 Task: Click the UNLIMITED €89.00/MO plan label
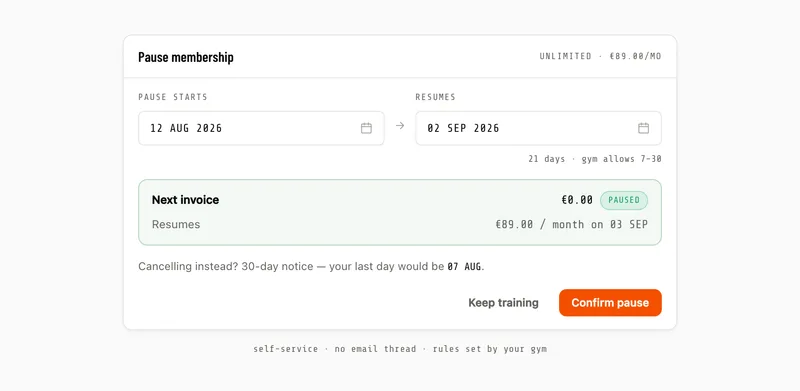(x=601, y=56)
